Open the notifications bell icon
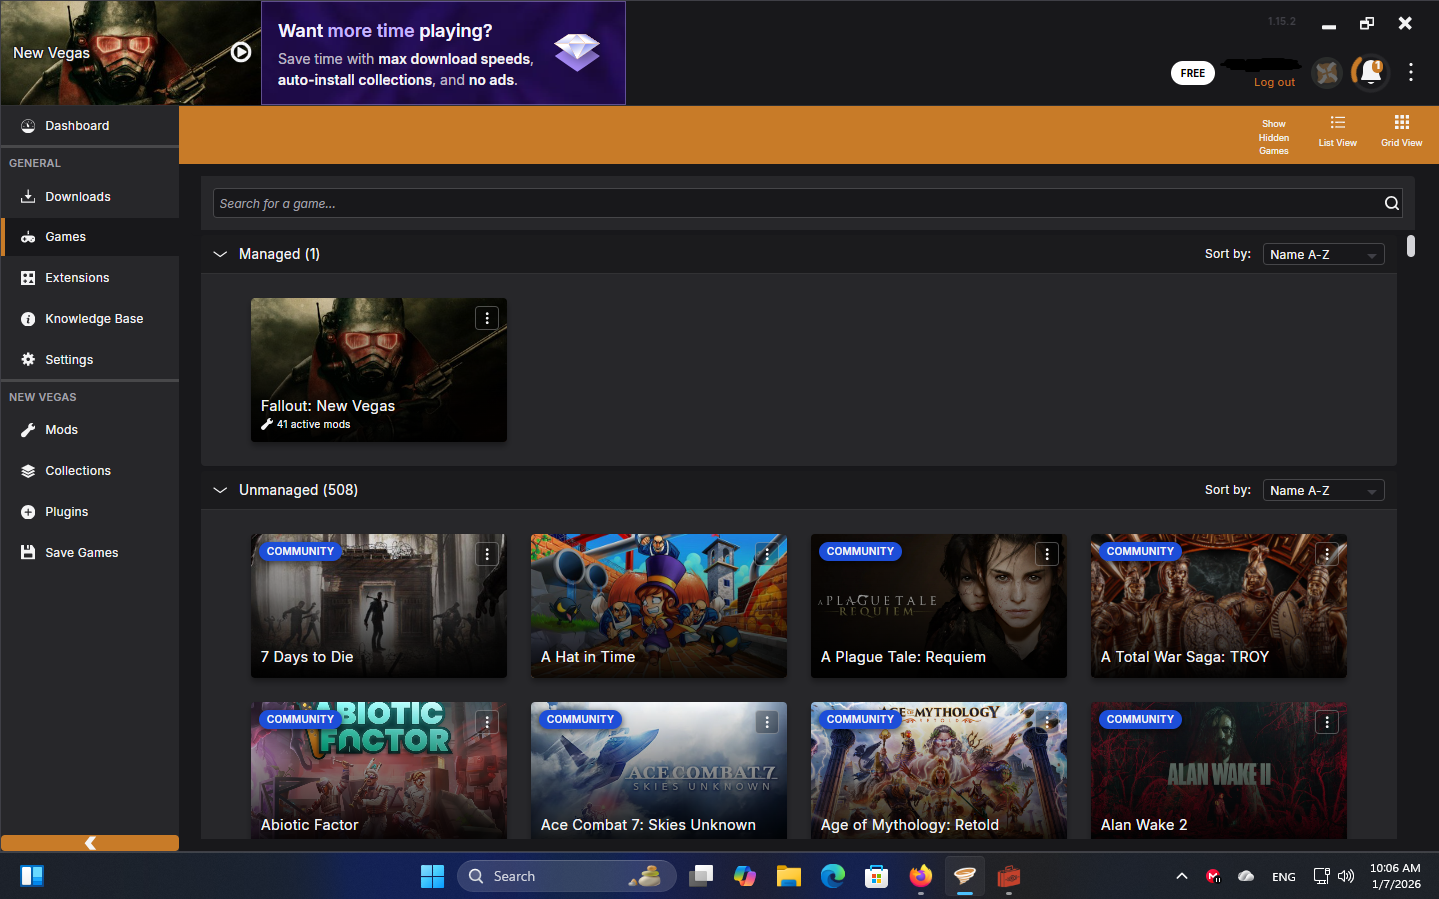 (1370, 72)
